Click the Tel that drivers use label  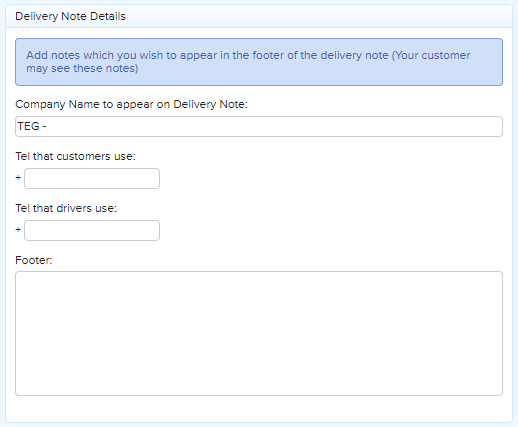[x=66, y=208]
